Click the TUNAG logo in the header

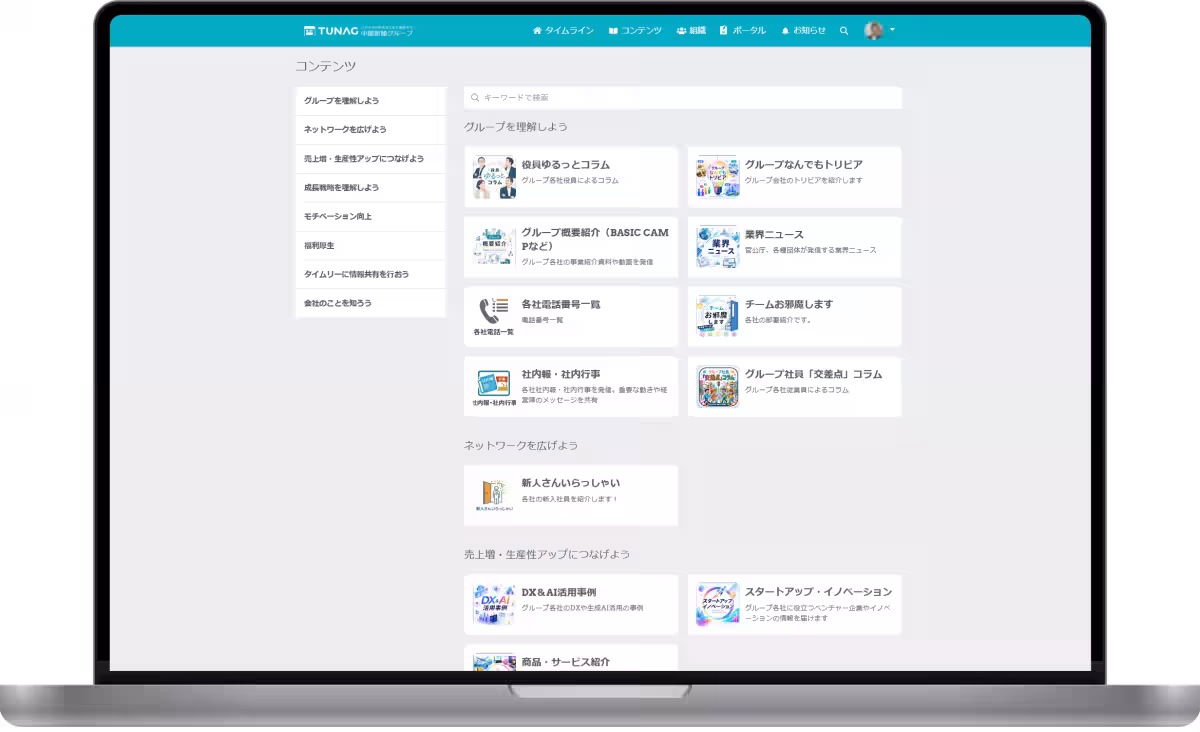358,31
